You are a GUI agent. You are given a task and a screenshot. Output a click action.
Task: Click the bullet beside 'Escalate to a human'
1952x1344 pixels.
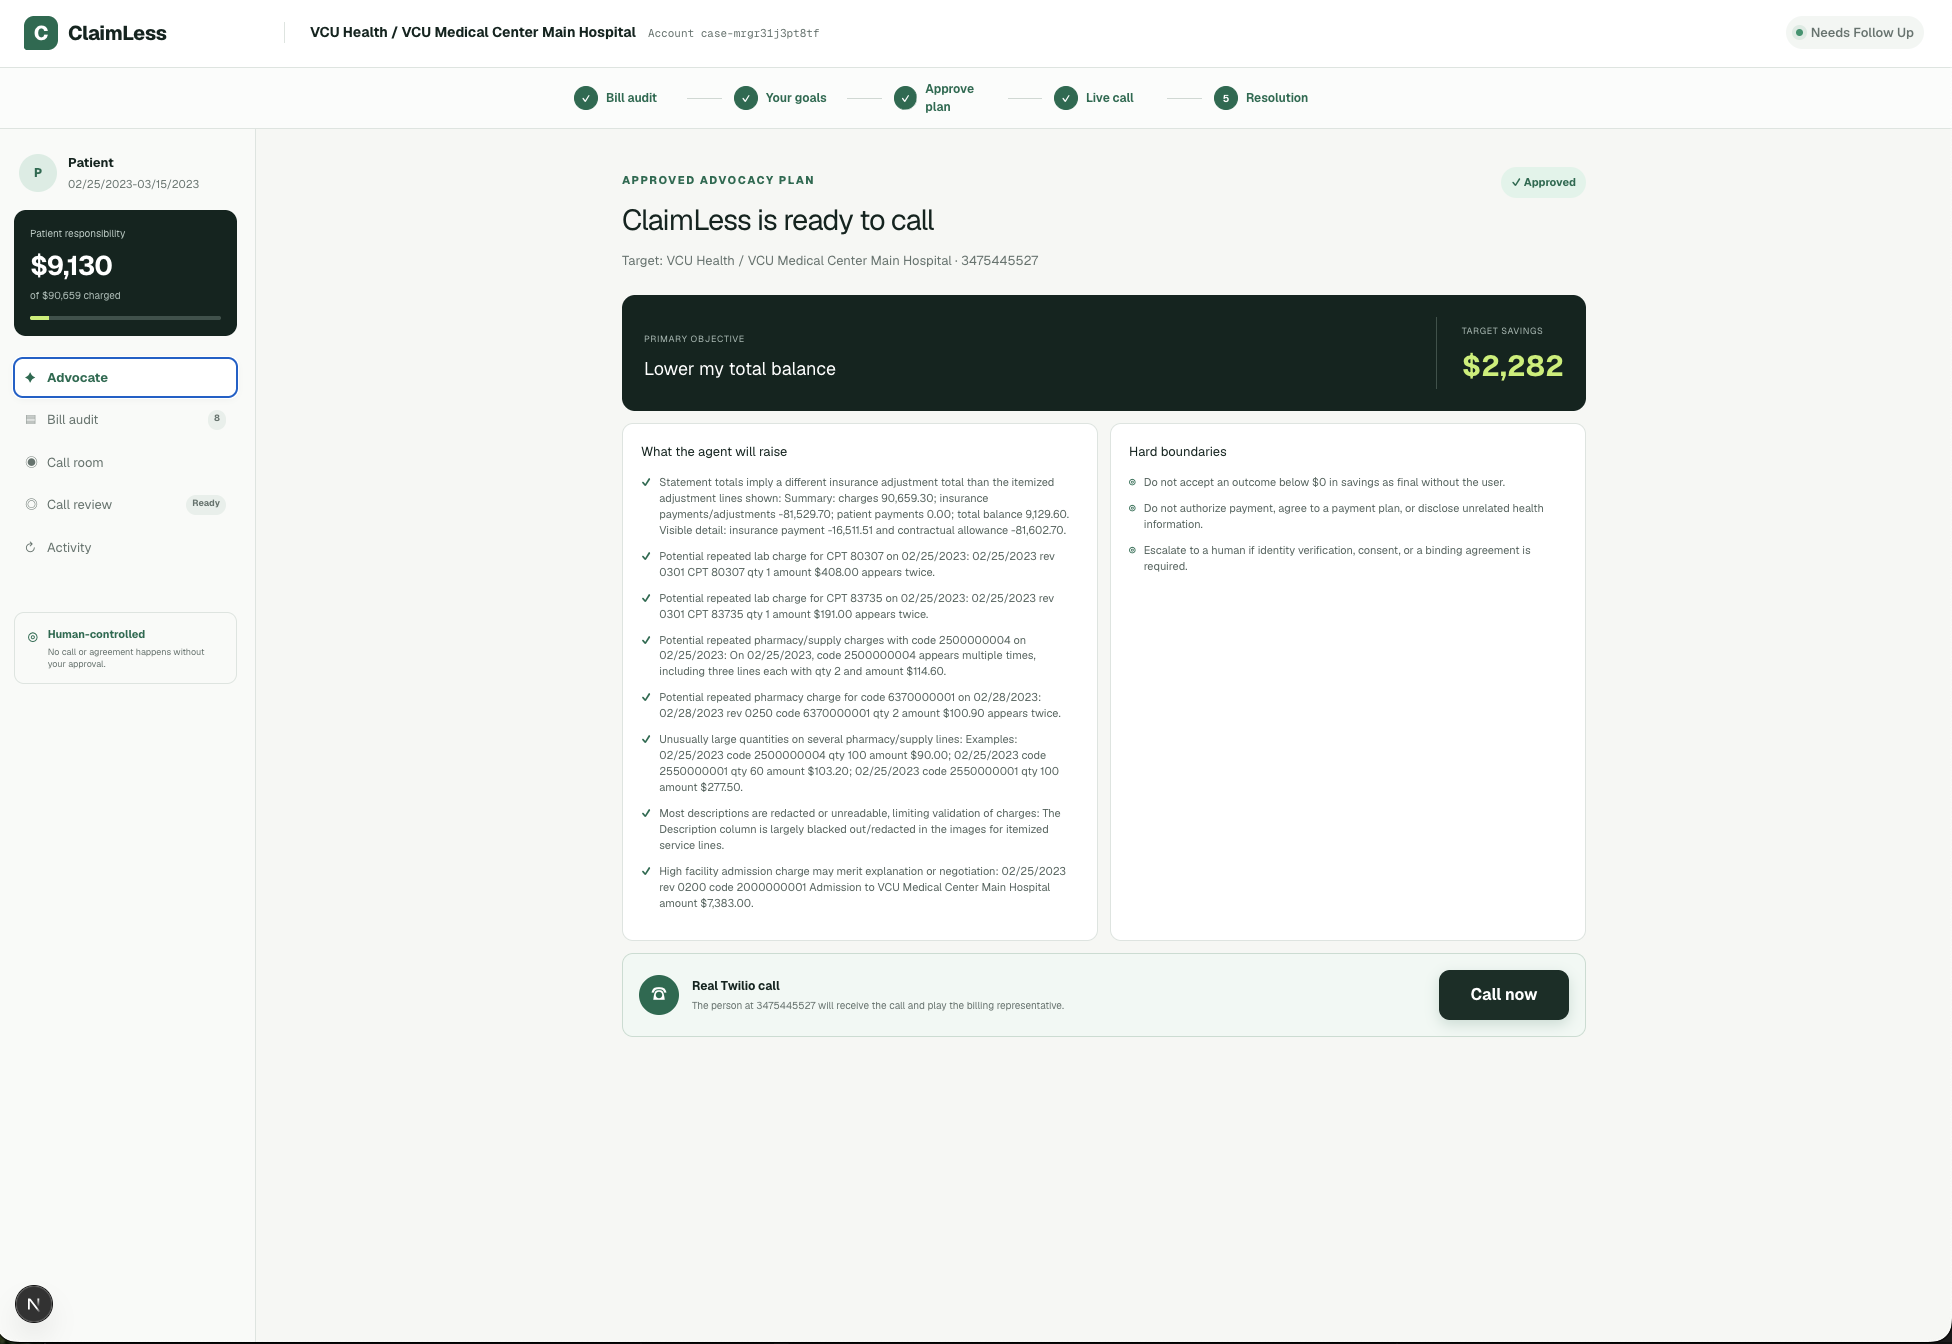coord(1132,550)
